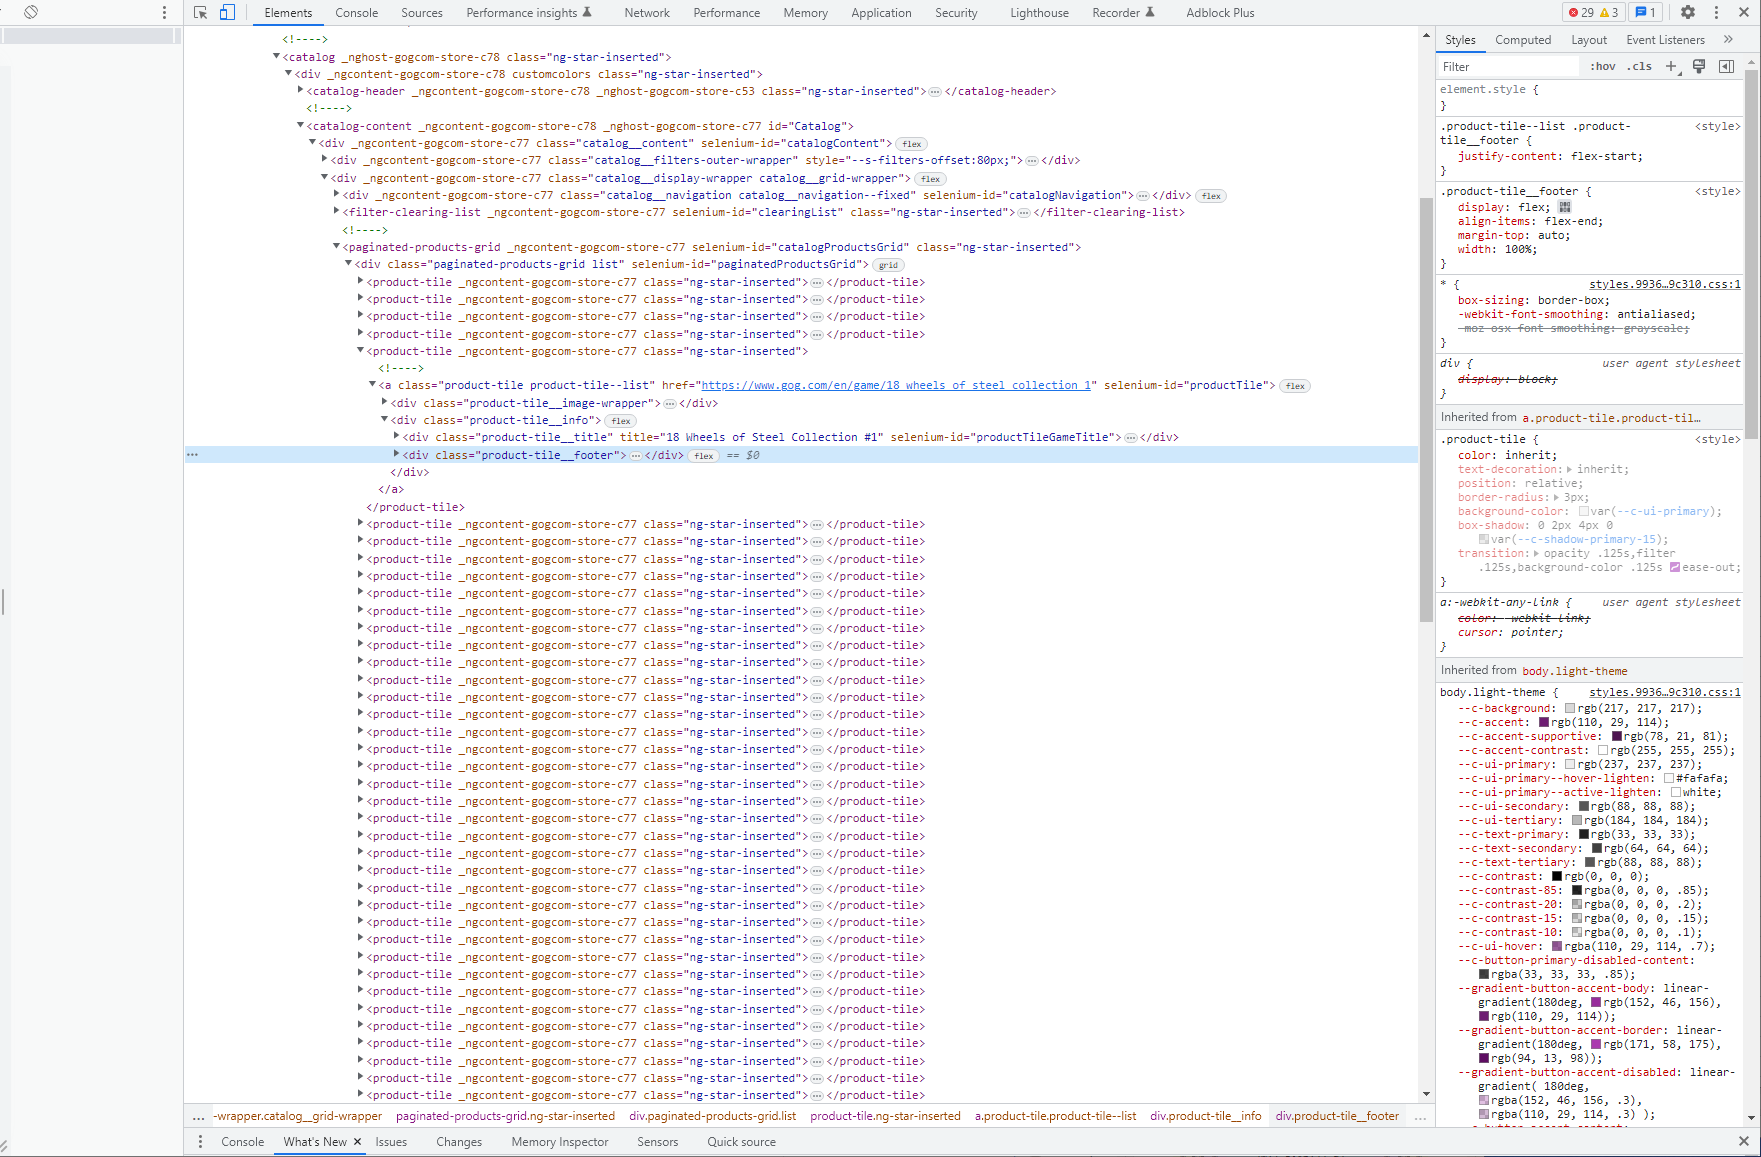
Task: Open device toolbar more options menu
Action: (165, 12)
